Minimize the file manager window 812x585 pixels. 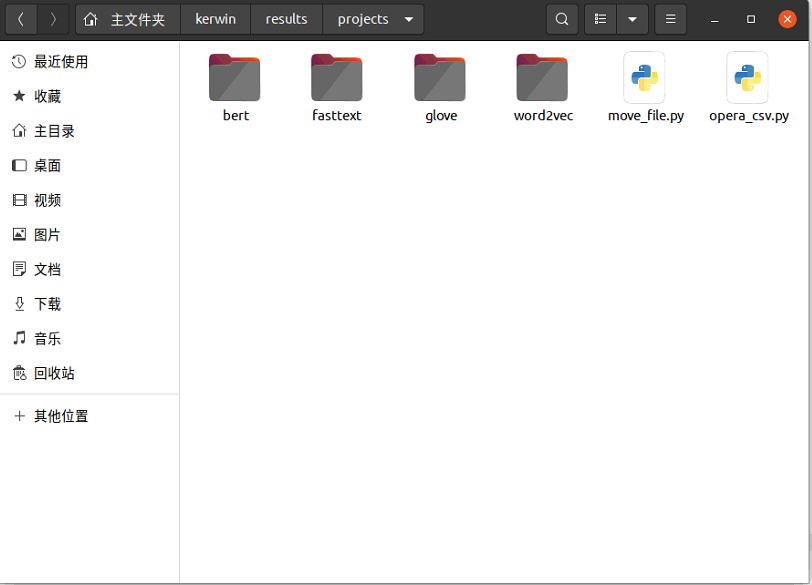point(715,20)
